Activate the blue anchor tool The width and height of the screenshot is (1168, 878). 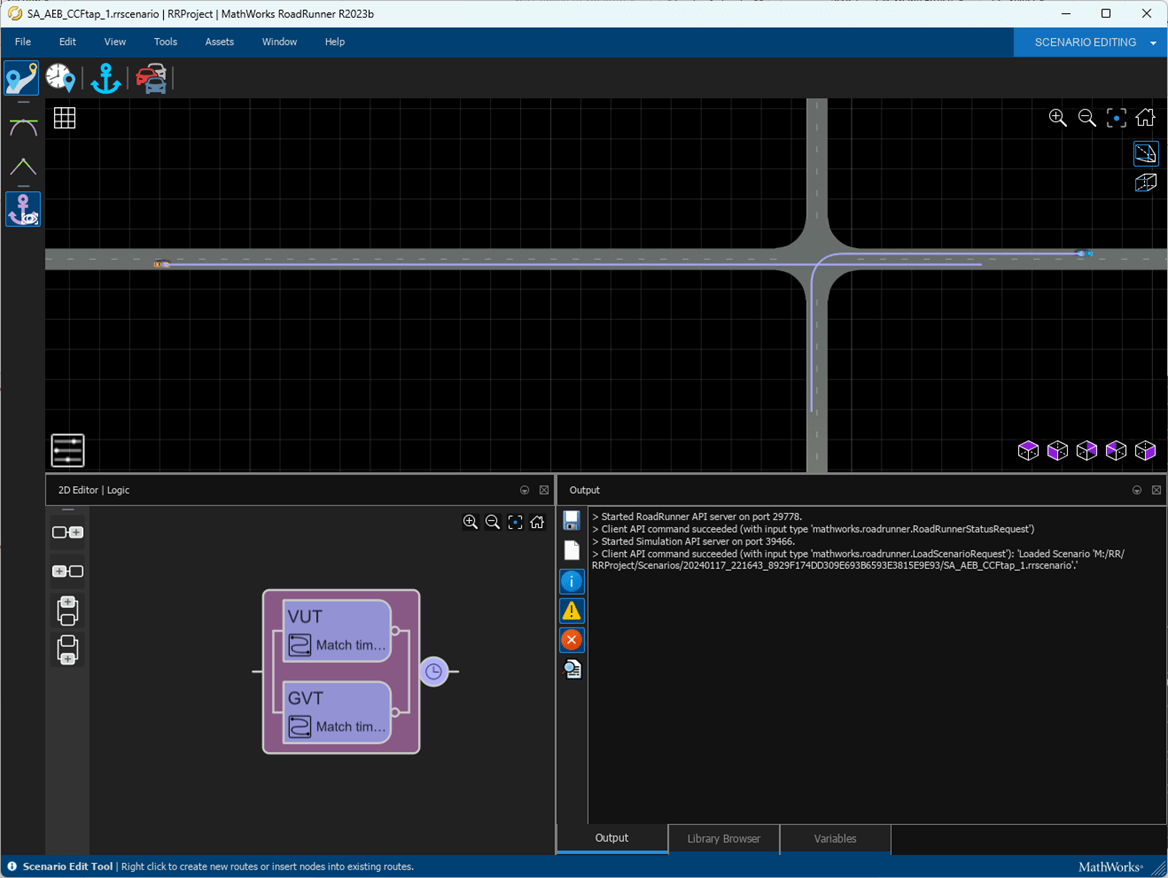pos(105,78)
